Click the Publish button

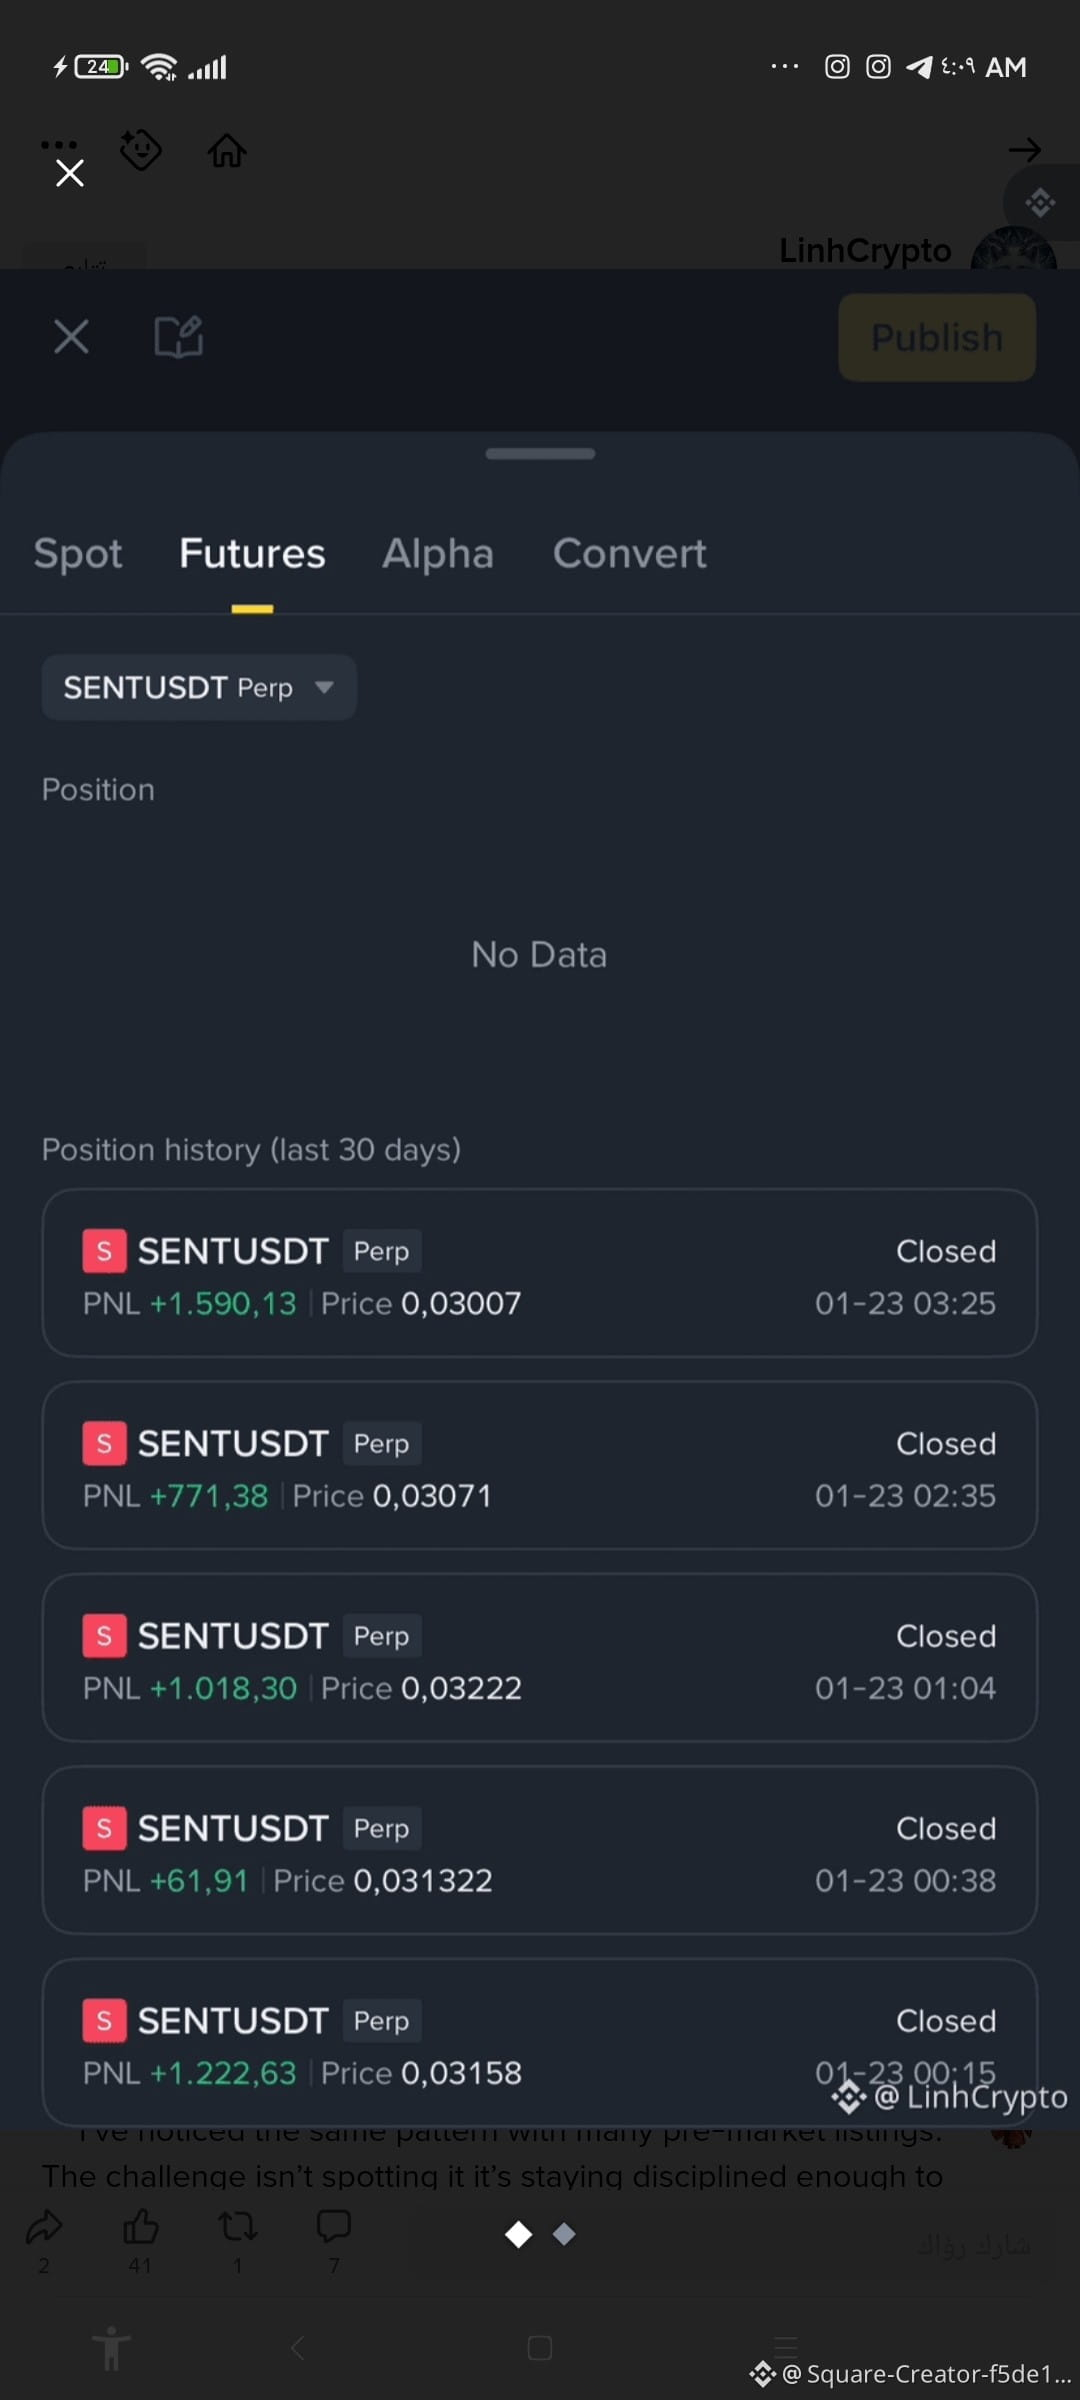tap(937, 337)
